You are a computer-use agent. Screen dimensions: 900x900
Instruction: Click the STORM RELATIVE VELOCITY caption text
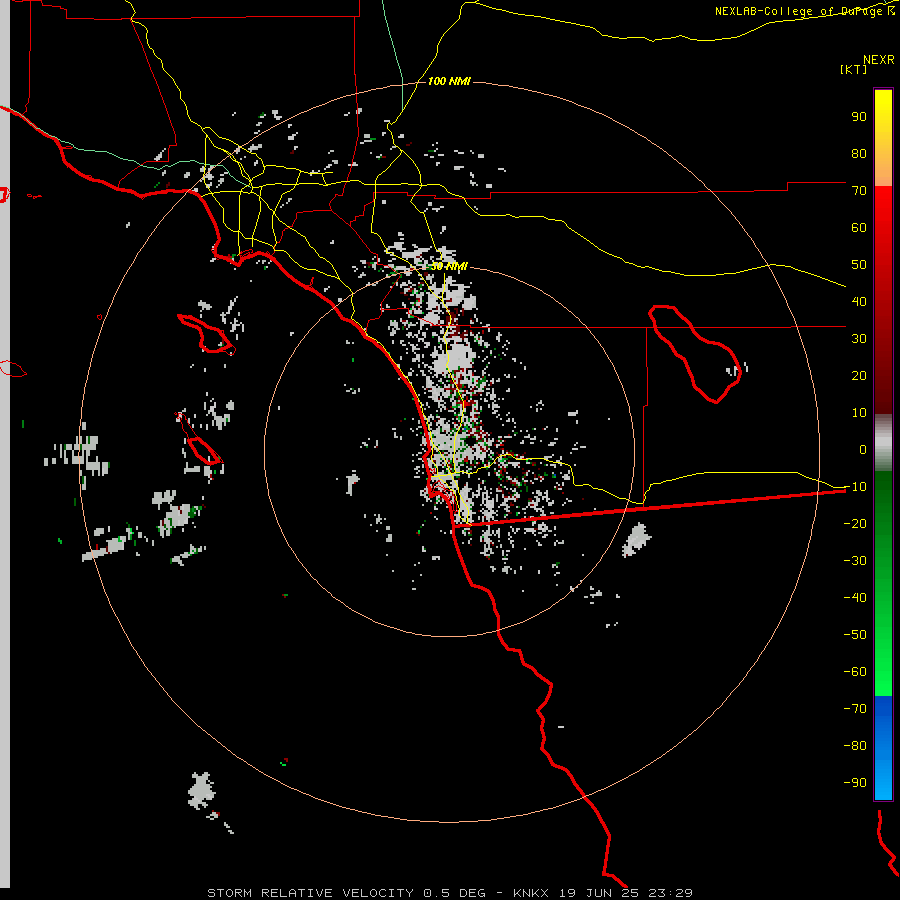[310, 893]
